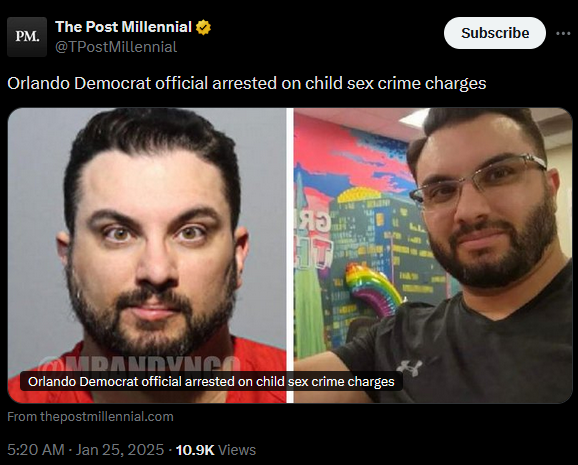
Task: Open The Post Millennial display name
Action: (123, 27)
